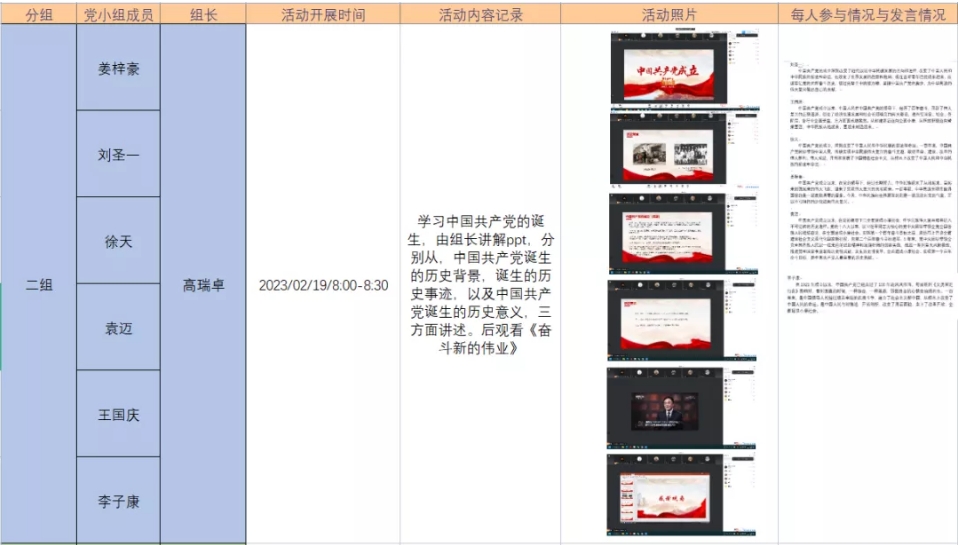The image size is (958, 545).
Task: Select the 2023/02/19 activity time cell
Action: coord(323,285)
